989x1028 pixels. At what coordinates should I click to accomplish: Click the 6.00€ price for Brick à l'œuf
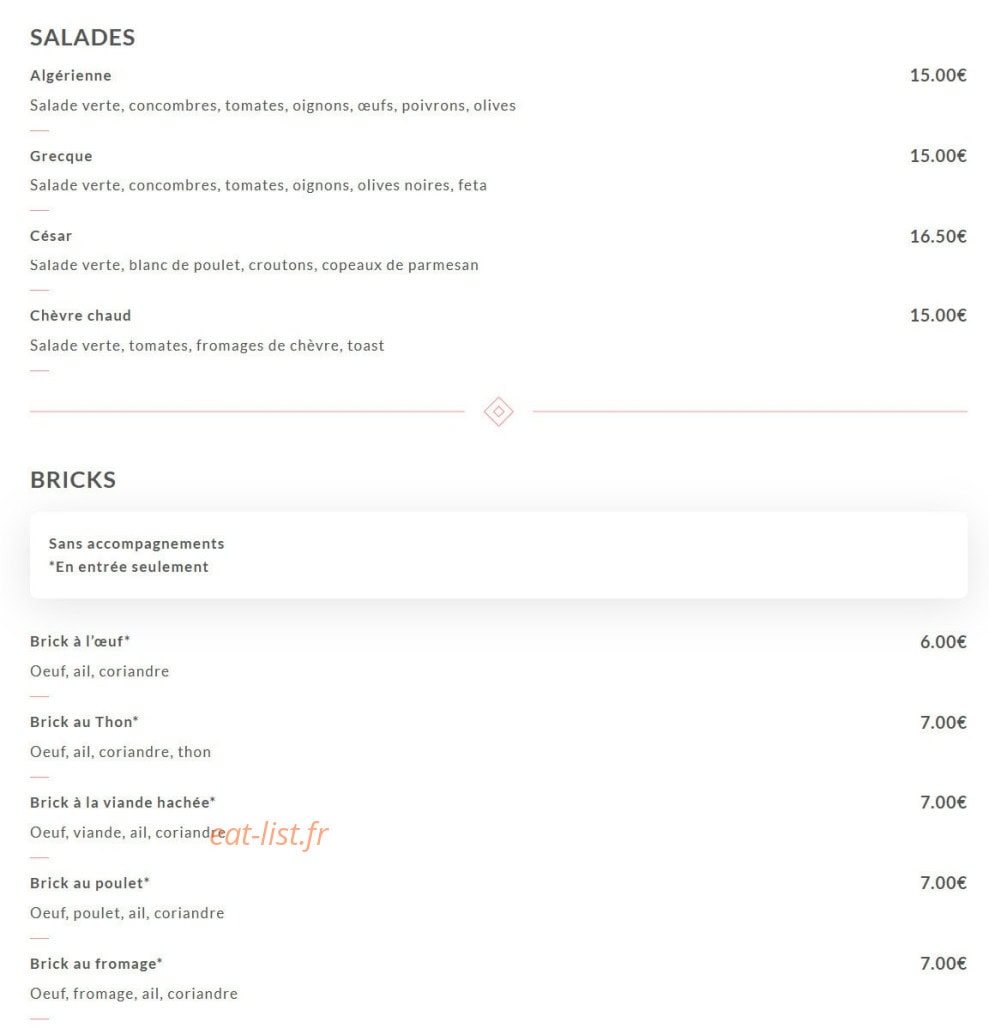click(943, 642)
